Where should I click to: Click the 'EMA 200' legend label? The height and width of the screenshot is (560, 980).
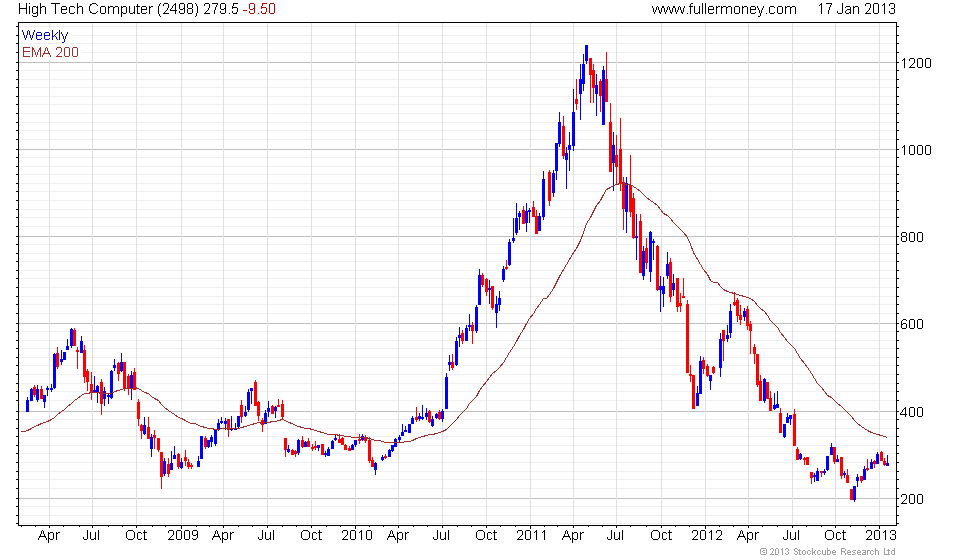[x=51, y=52]
